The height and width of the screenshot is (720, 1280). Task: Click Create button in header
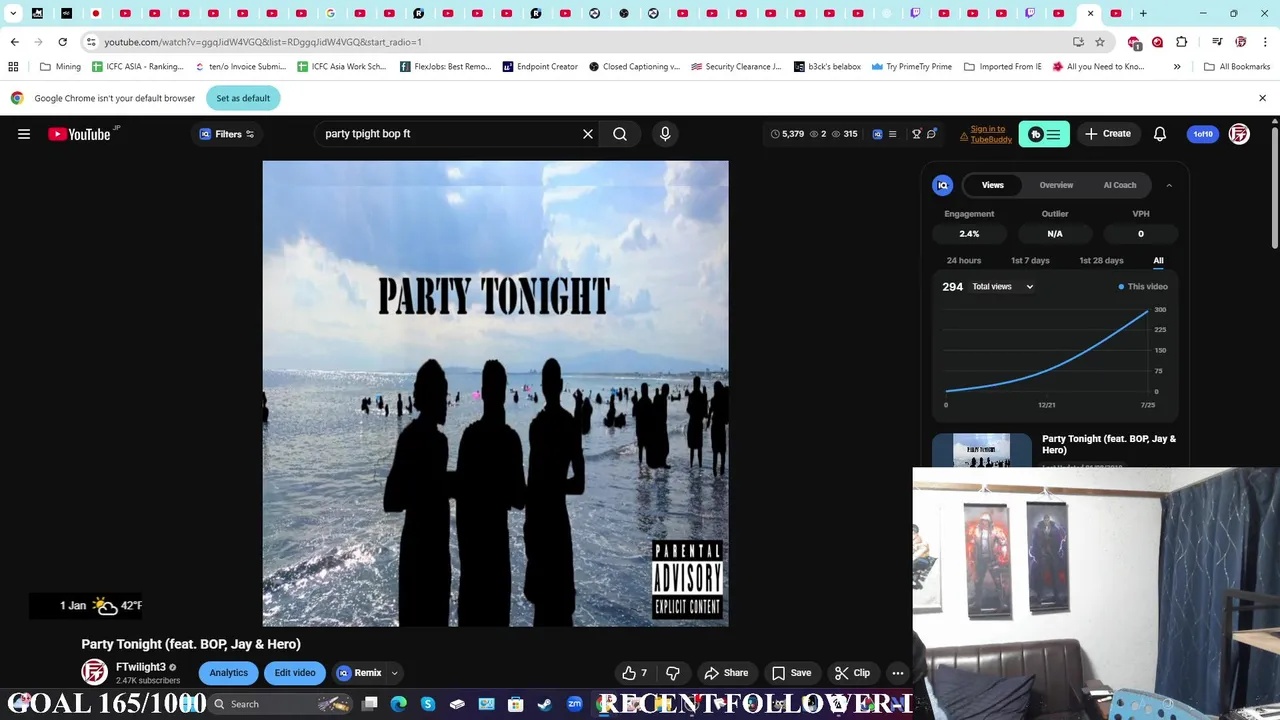point(1108,134)
